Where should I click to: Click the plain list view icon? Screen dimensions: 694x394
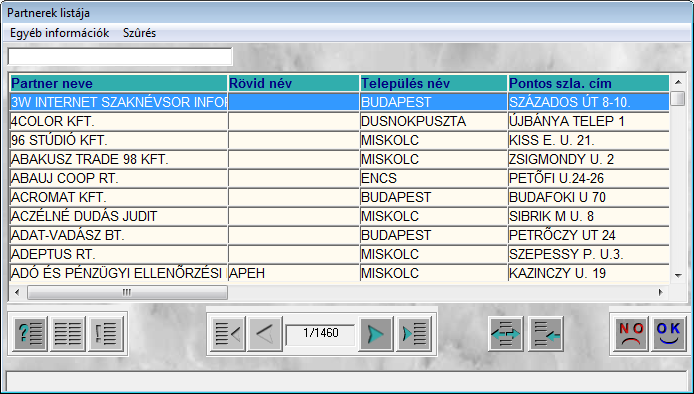click(68, 334)
